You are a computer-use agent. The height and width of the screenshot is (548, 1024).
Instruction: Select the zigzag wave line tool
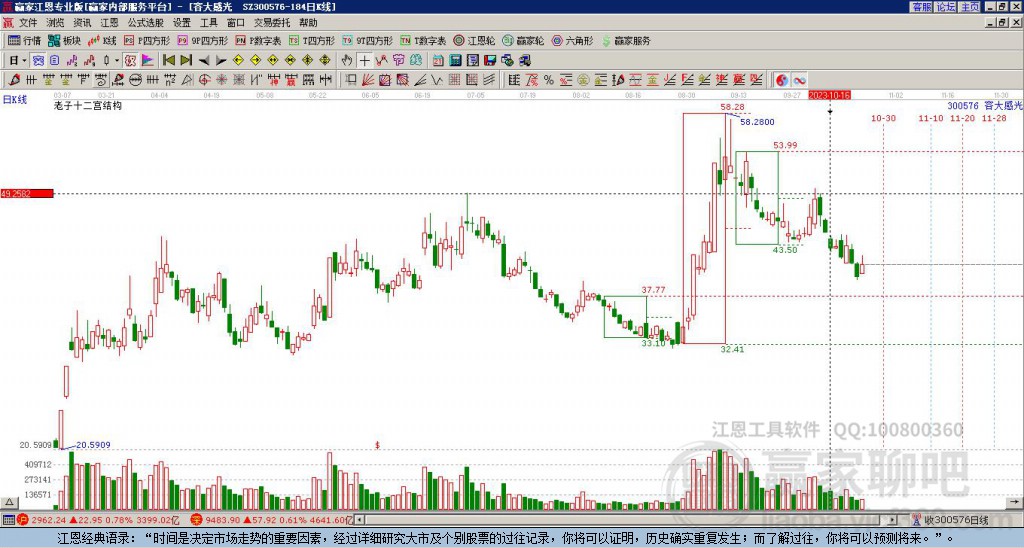coord(436,80)
